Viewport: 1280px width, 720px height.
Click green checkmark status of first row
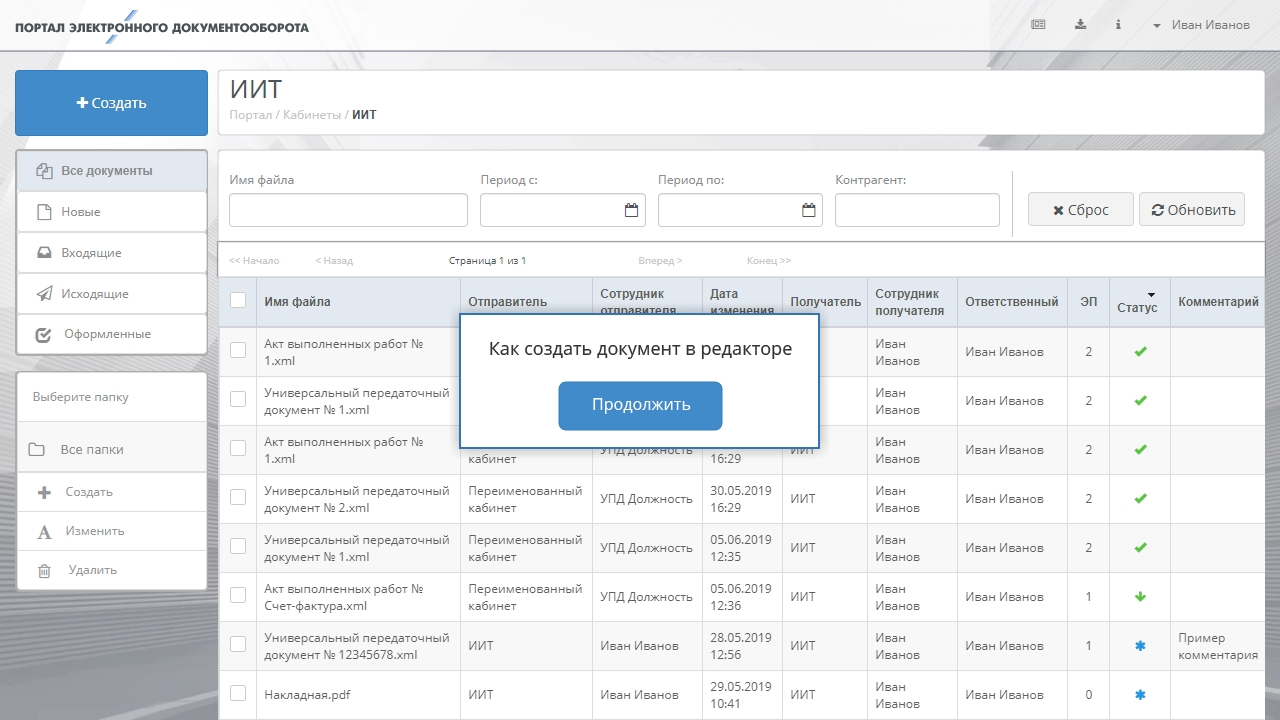coord(1140,352)
